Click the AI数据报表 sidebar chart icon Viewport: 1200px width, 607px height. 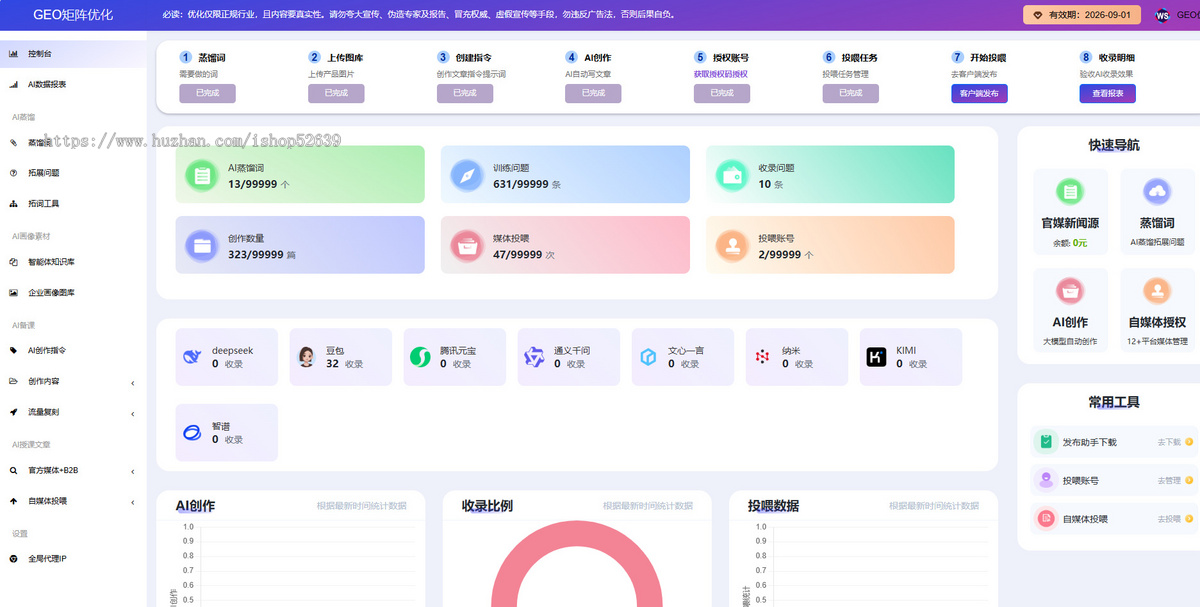coord(13,84)
